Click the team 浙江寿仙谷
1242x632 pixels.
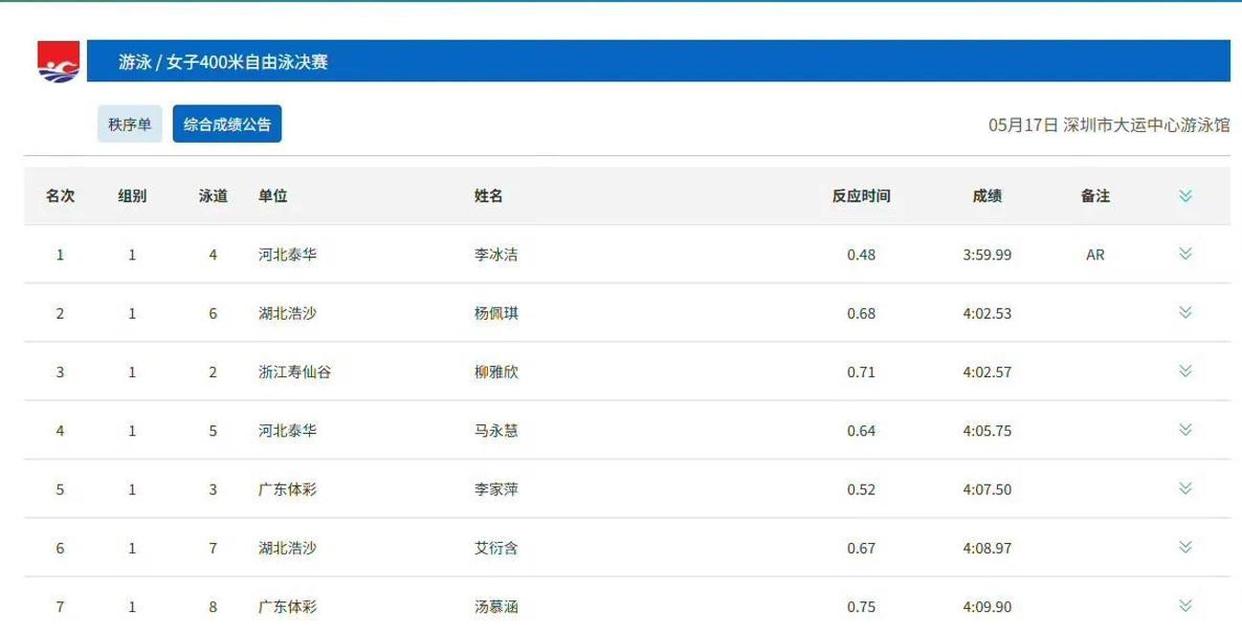point(295,372)
